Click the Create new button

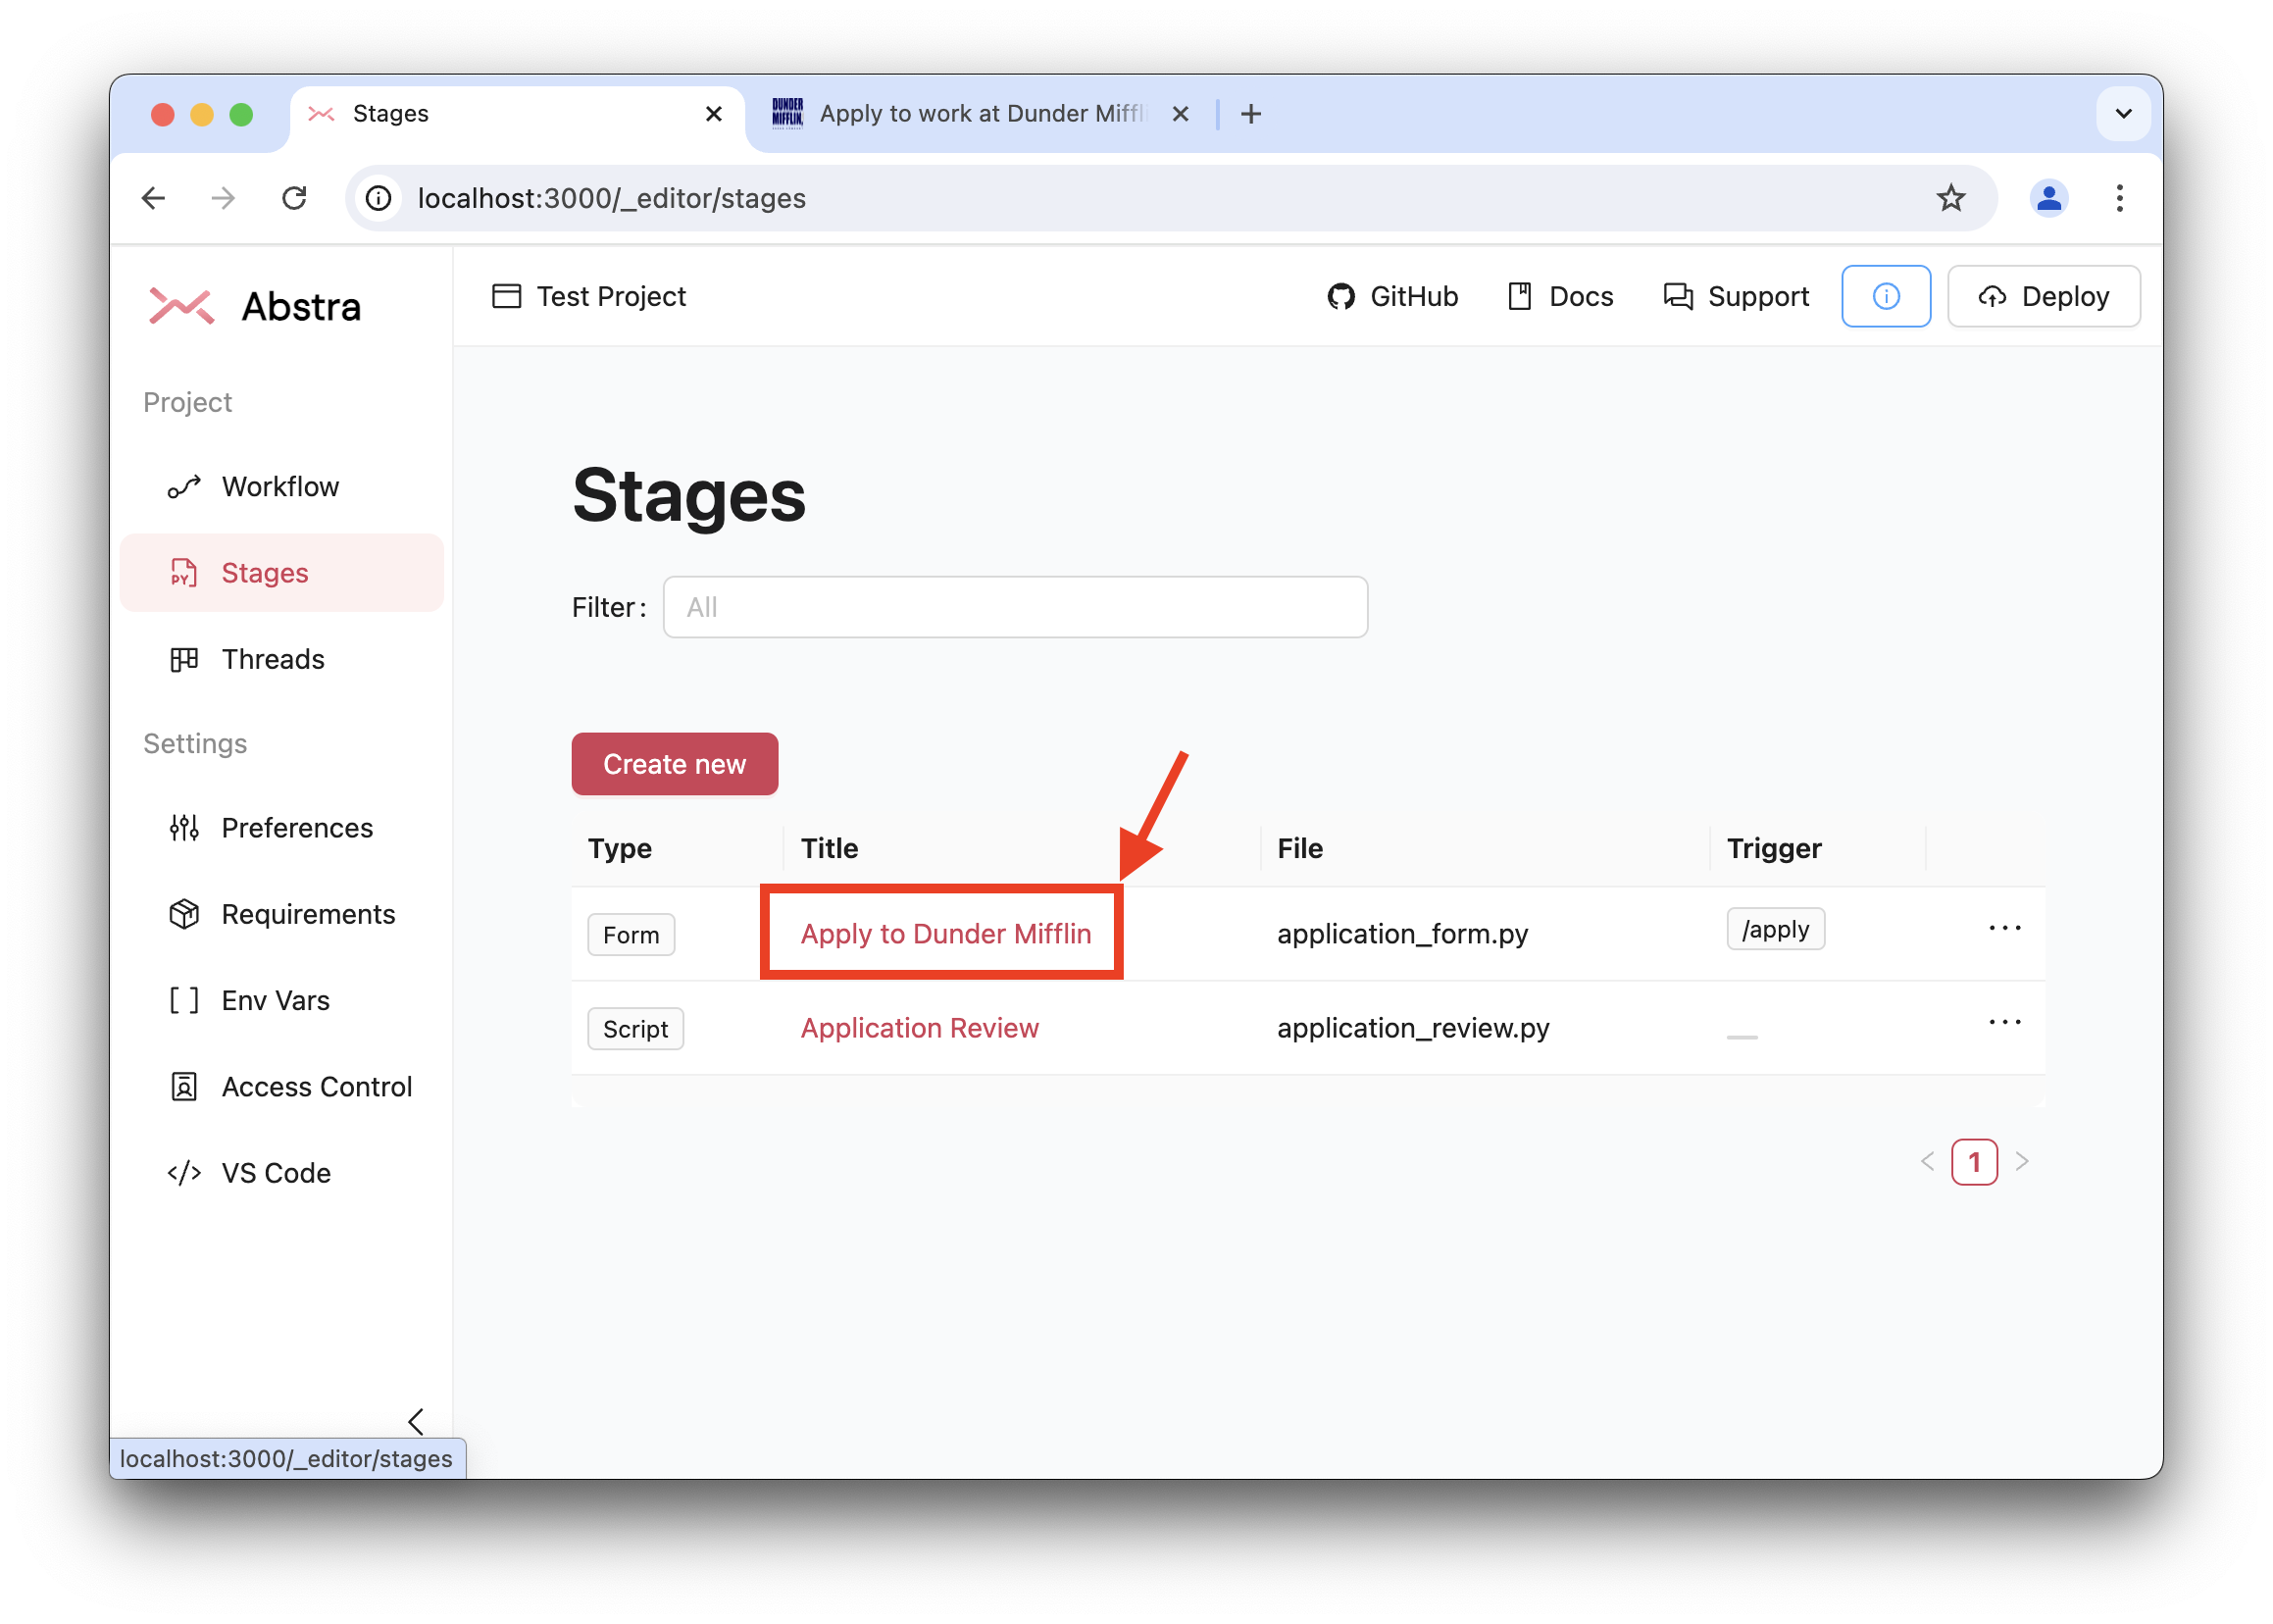pyautogui.click(x=675, y=764)
